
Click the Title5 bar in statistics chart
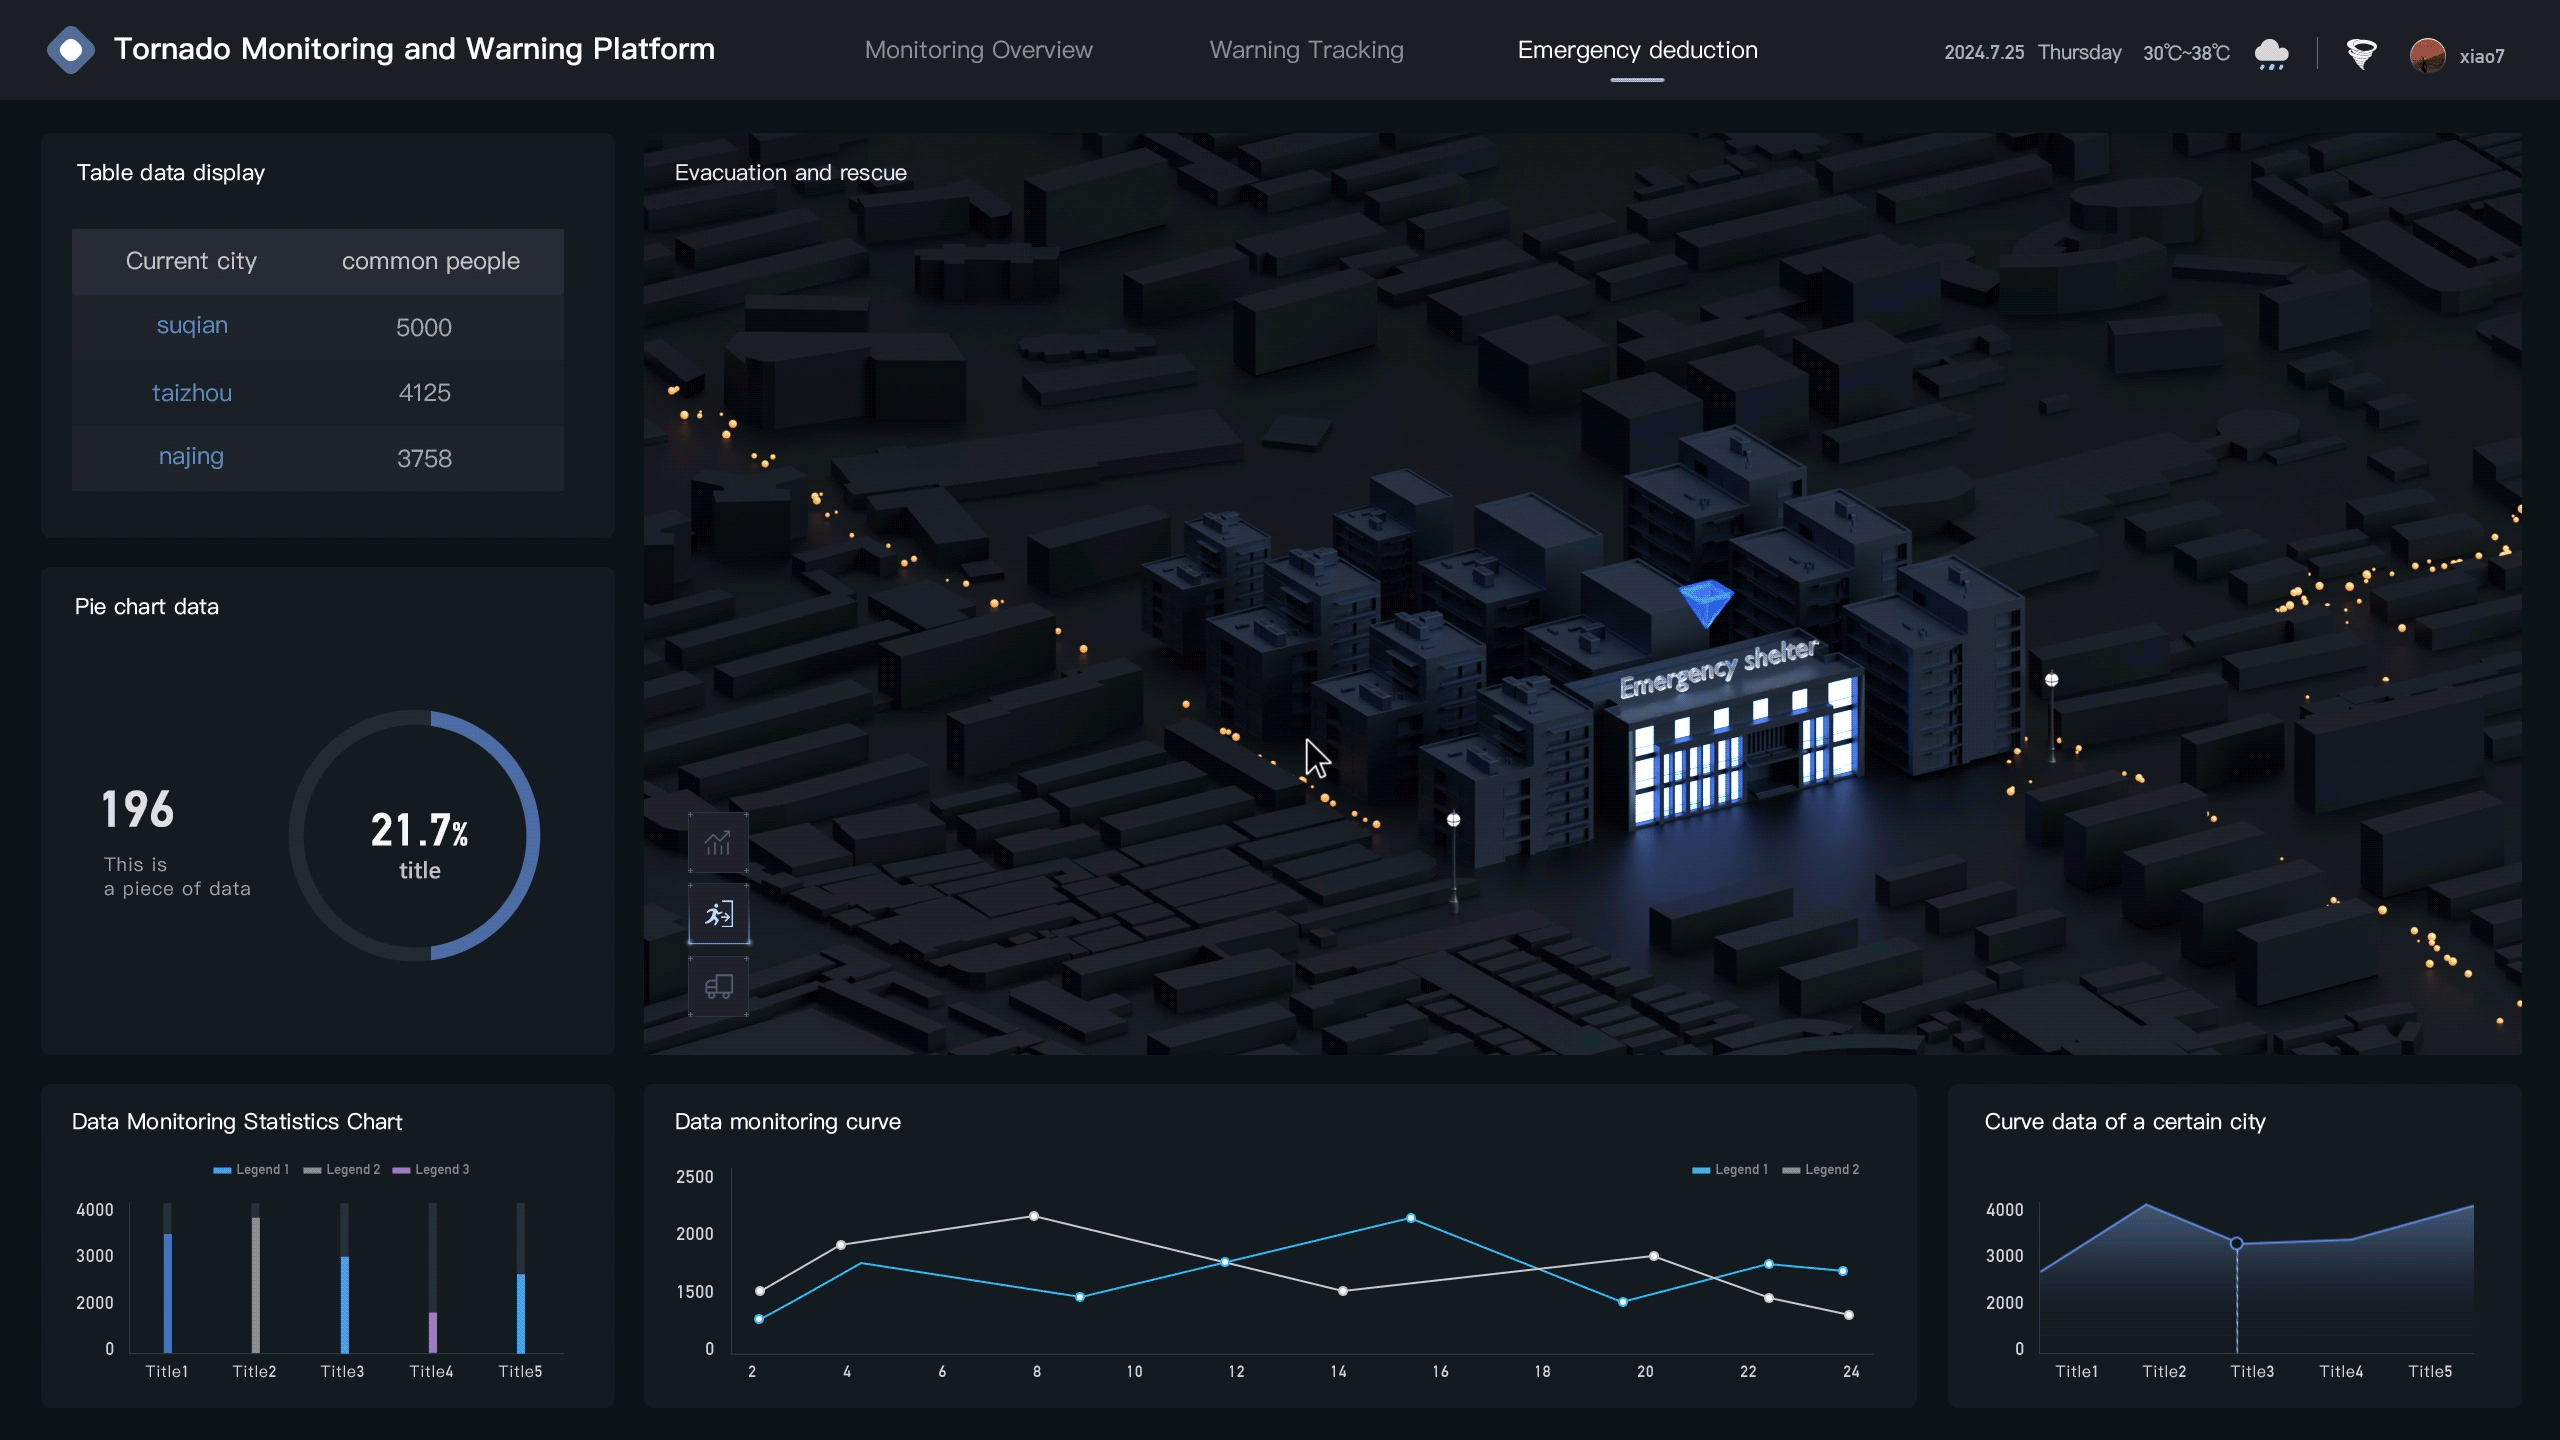(521, 1313)
